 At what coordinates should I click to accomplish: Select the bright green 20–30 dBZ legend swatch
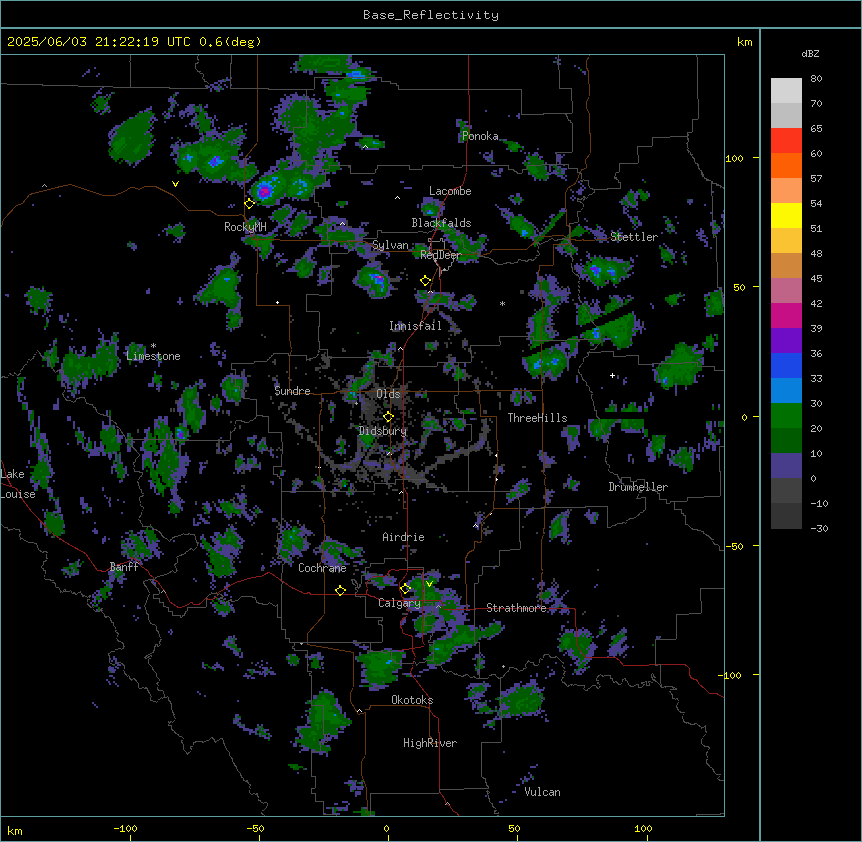click(x=786, y=416)
